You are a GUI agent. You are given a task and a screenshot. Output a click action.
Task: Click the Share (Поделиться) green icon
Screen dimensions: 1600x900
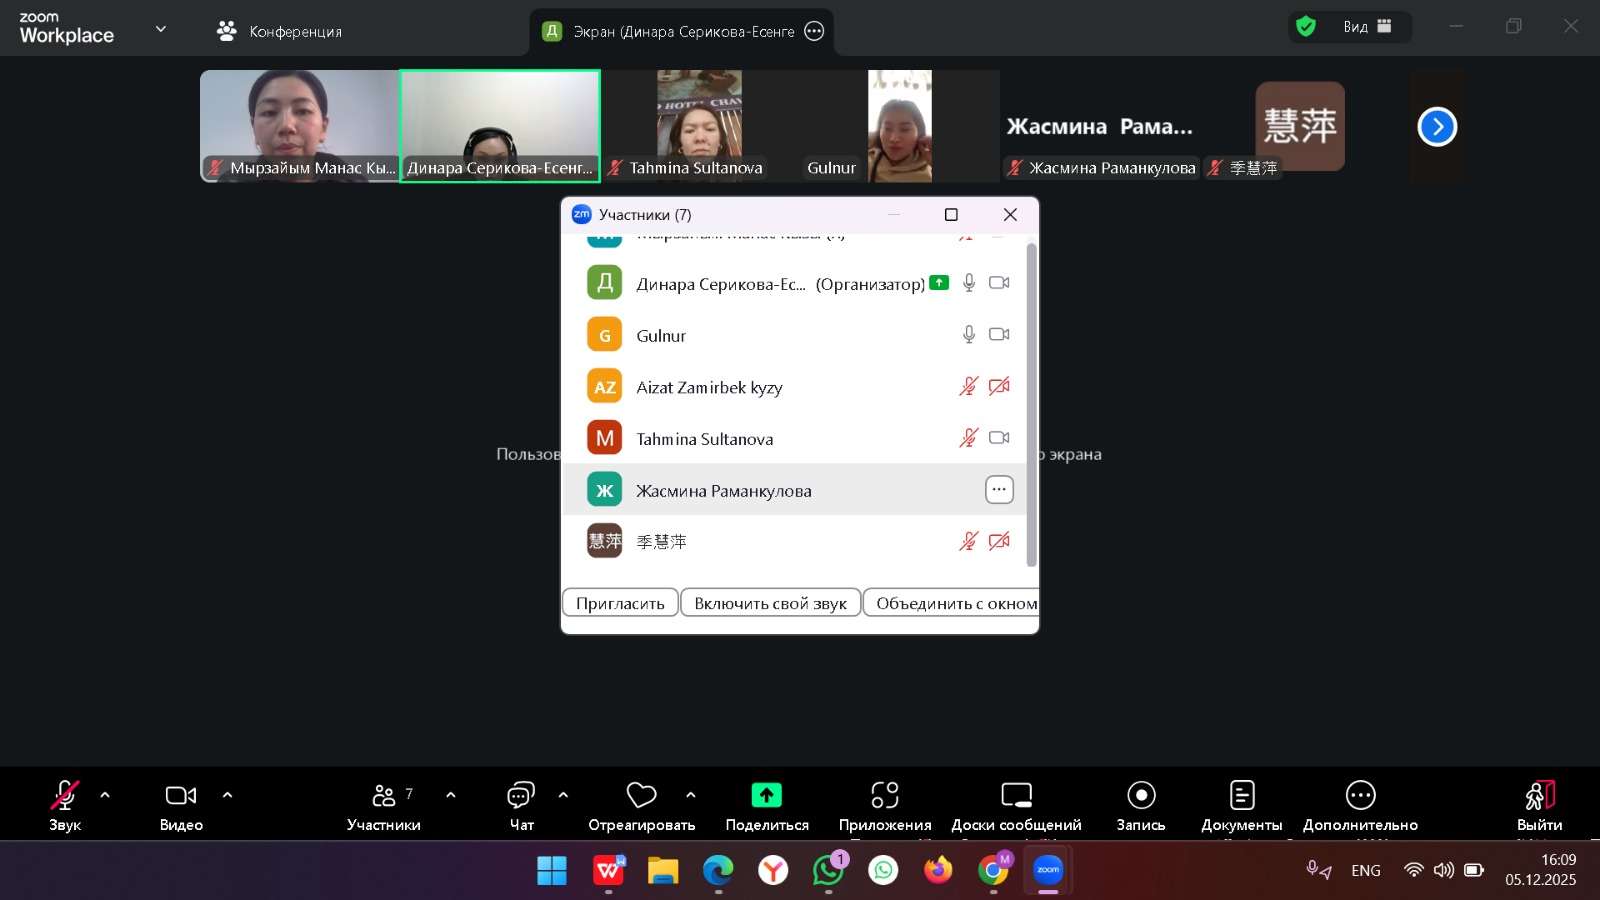[x=766, y=796]
